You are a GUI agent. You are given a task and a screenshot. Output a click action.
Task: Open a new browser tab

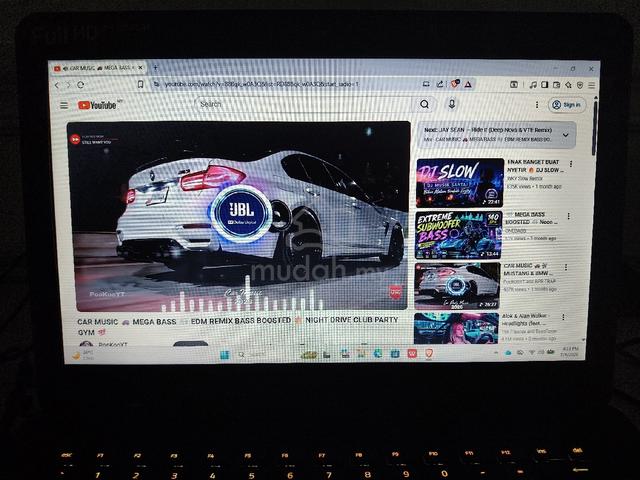click(155, 67)
